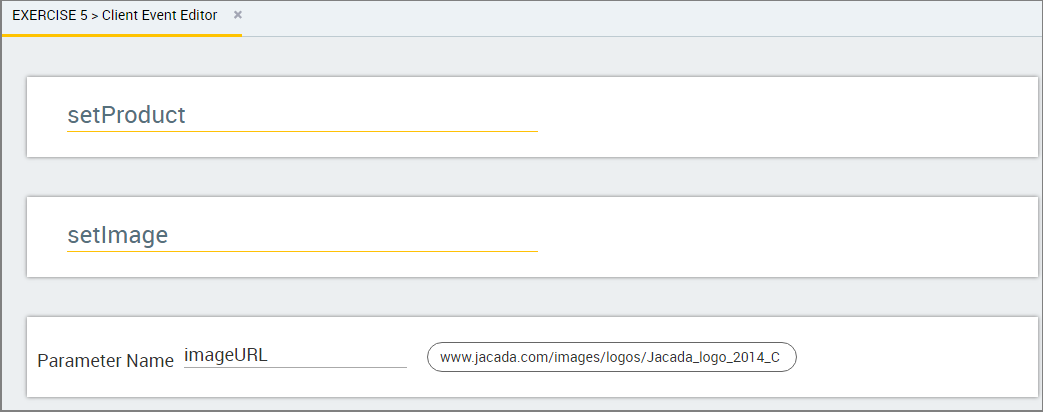
Task: Close the Client Event Editor tab
Action: pos(237,15)
